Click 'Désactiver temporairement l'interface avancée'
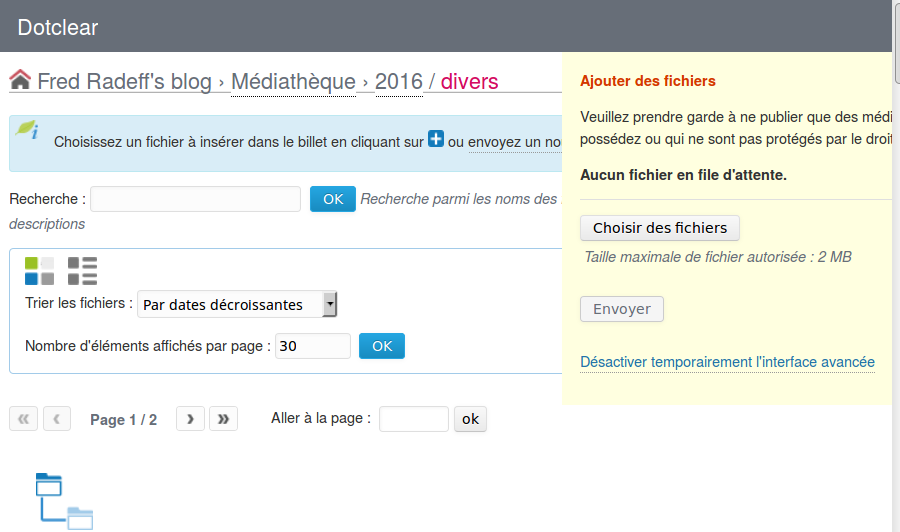 point(727,362)
